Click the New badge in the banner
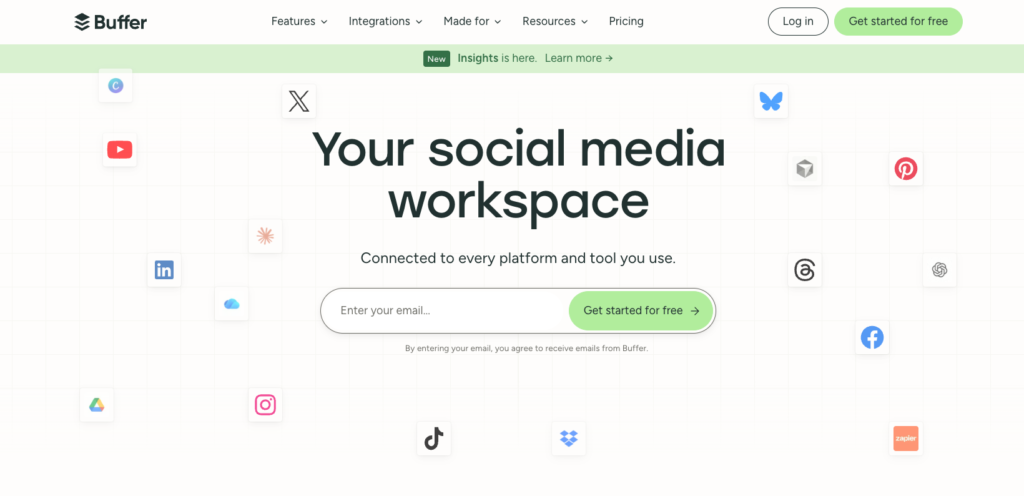The width and height of the screenshot is (1024, 496). pyautogui.click(x=436, y=59)
